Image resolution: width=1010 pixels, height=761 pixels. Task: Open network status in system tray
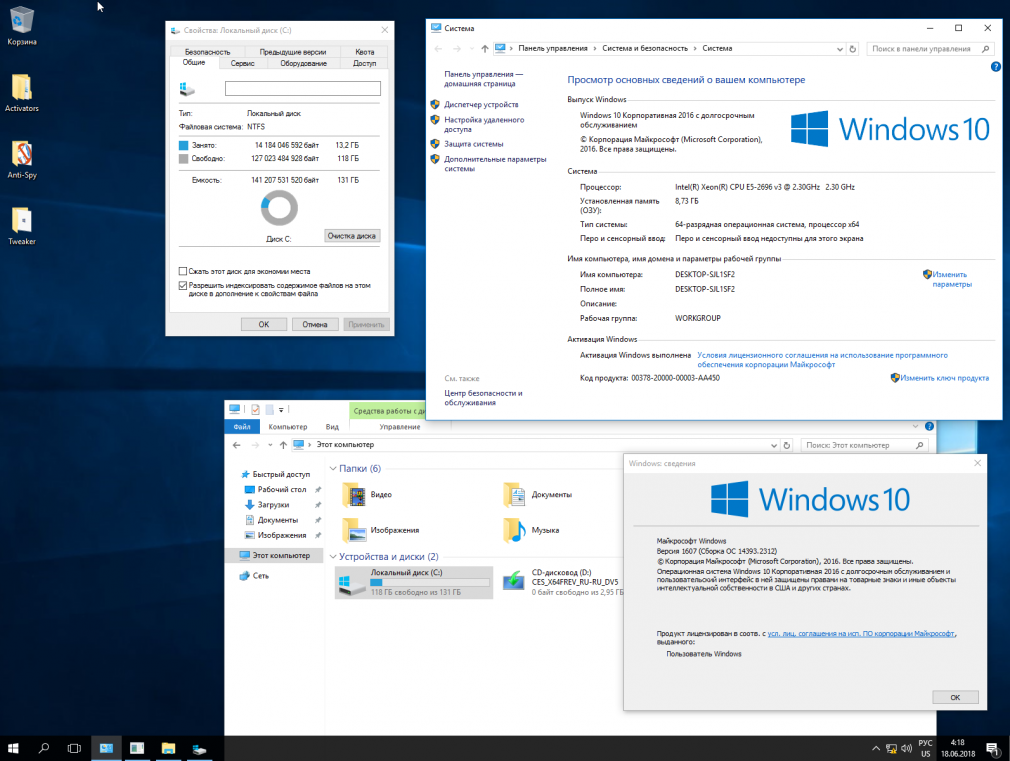point(891,748)
